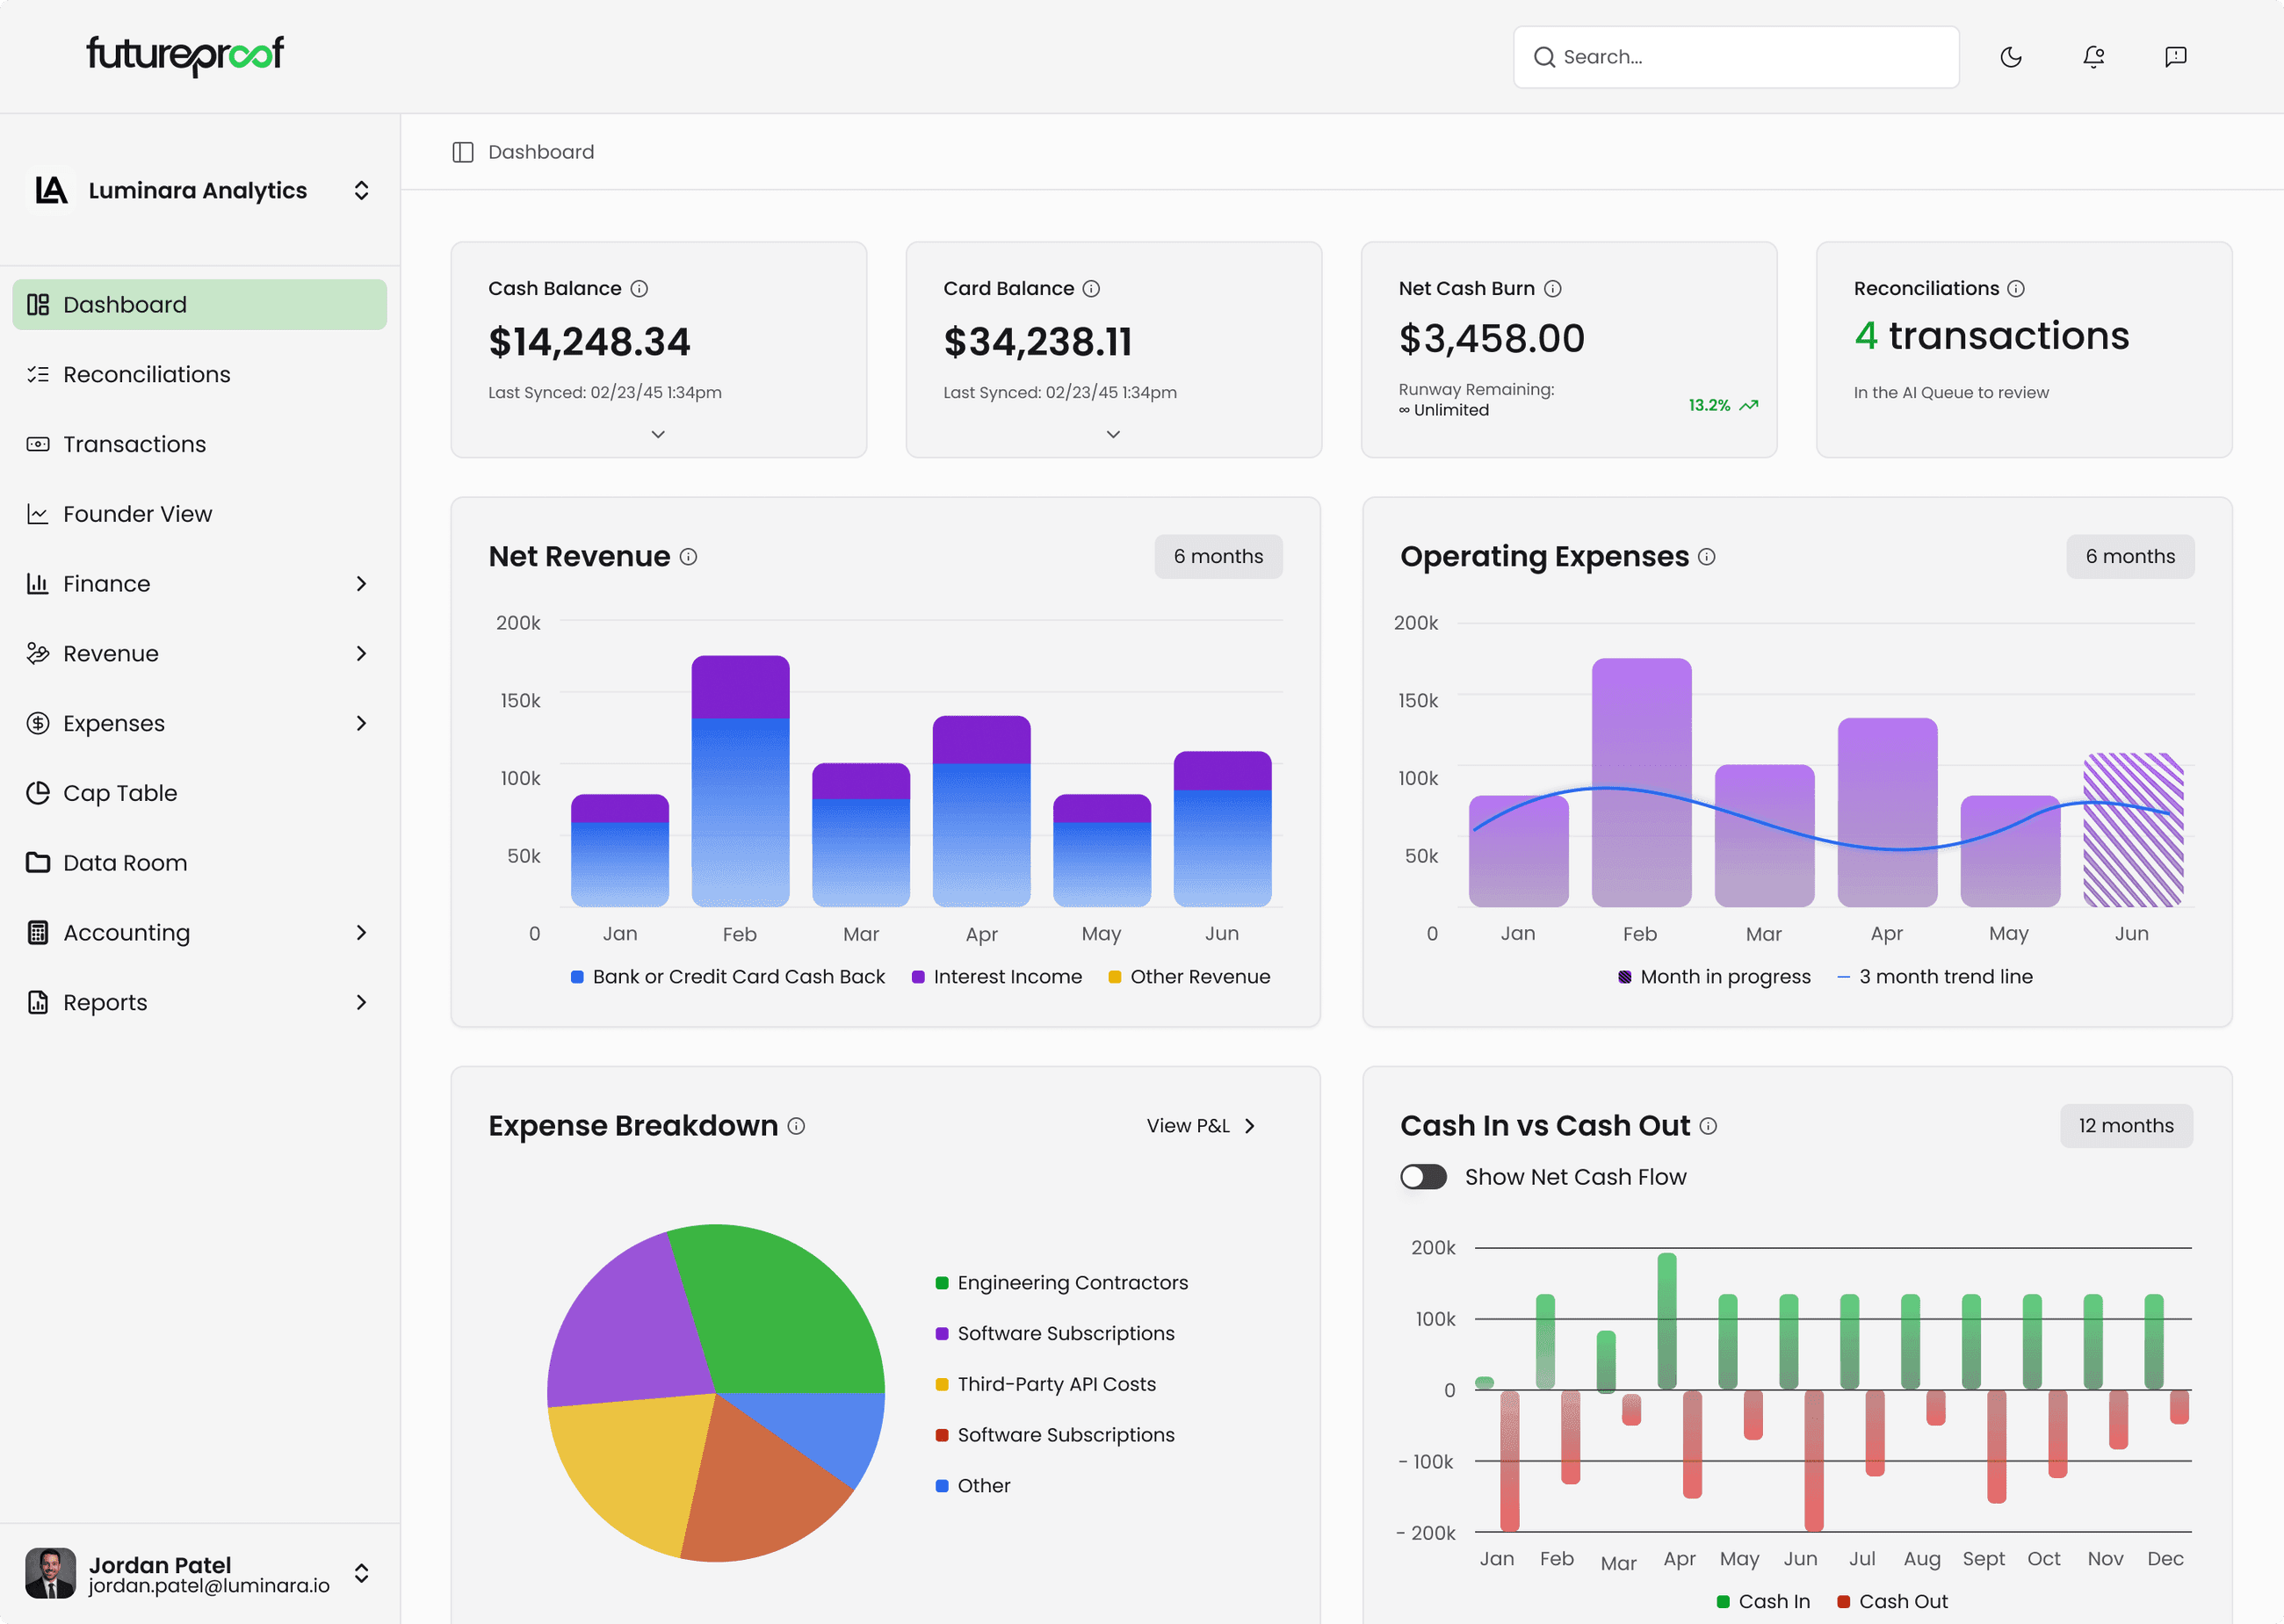
Task: Select Reconciliations in the sidebar
Action: click(x=146, y=374)
